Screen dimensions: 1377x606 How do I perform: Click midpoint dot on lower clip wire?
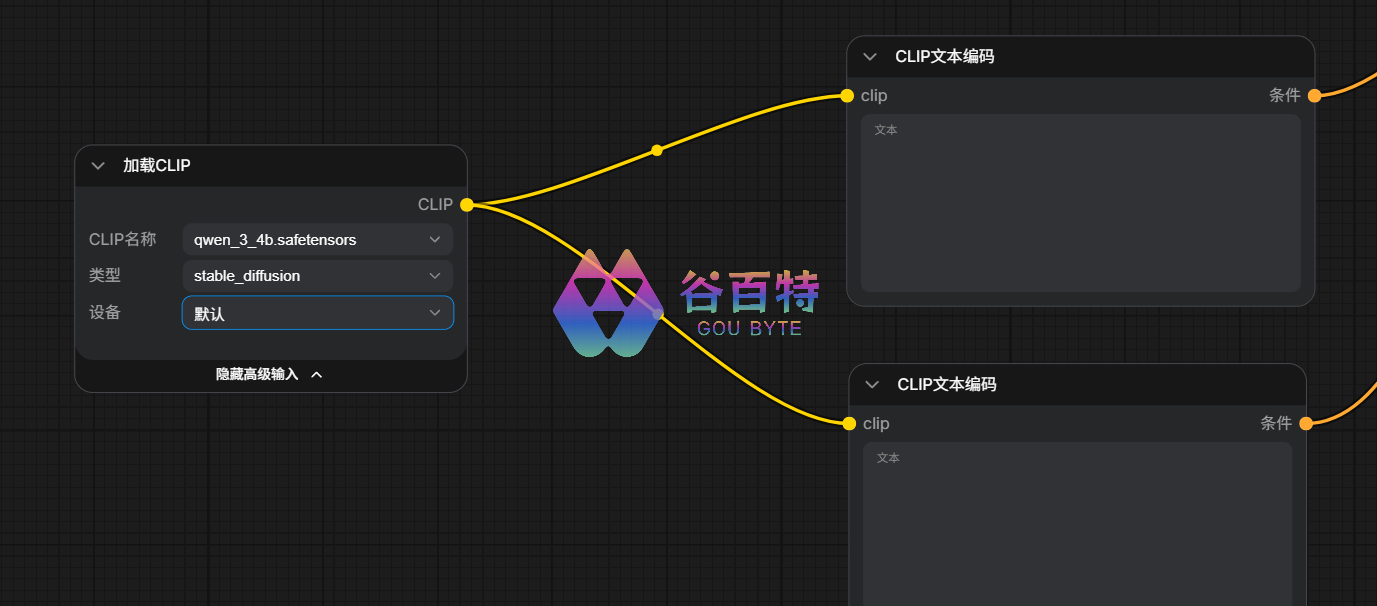657,314
